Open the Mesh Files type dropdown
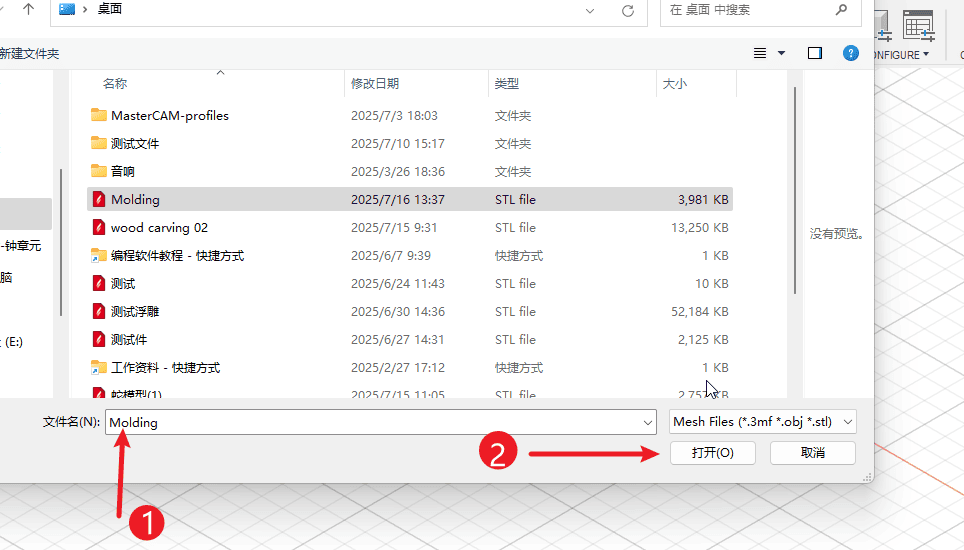The height and width of the screenshot is (550, 964). click(x=763, y=422)
